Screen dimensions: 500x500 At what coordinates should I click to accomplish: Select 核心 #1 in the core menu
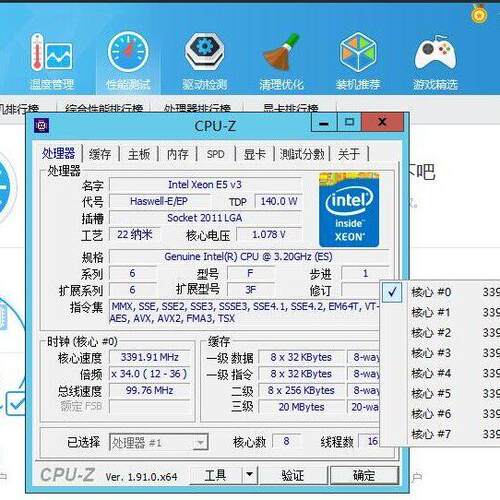pos(440,313)
